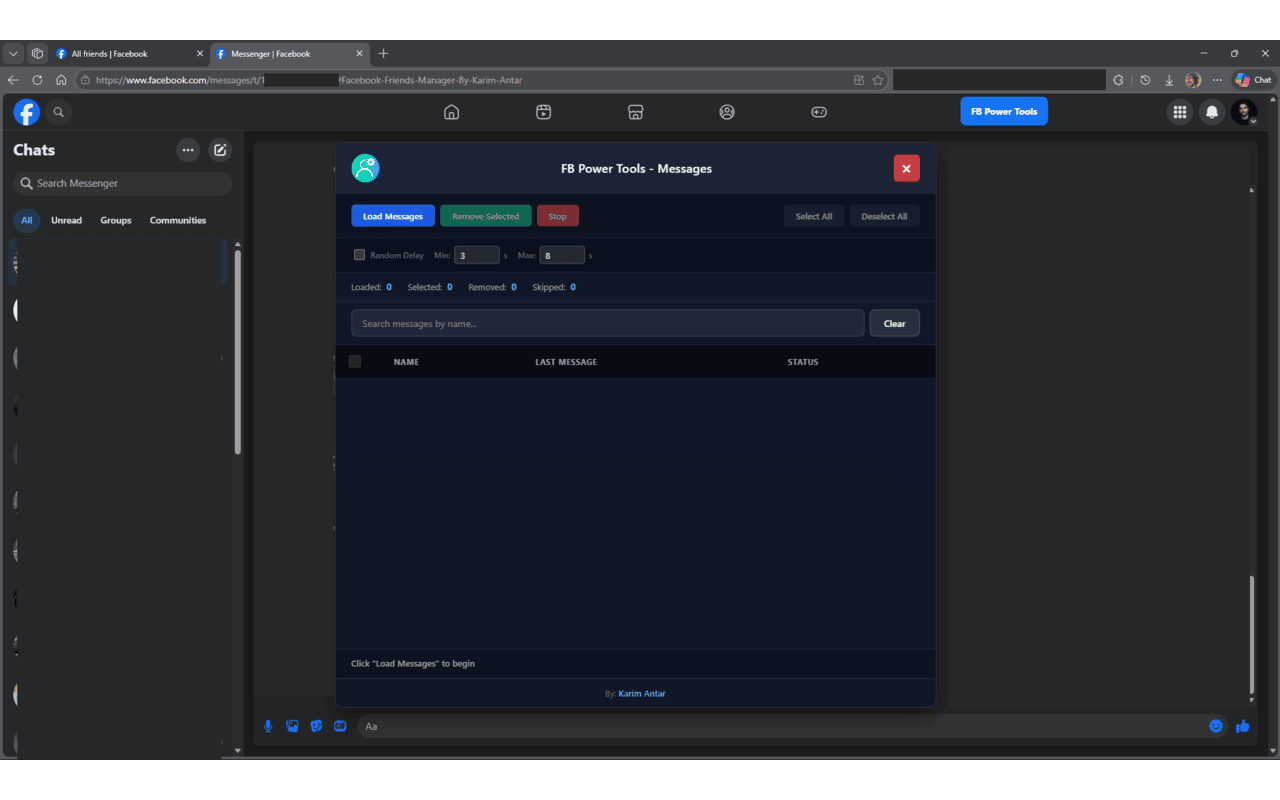Open the account profile picture menu
The height and width of the screenshot is (800, 1280).
(x=1244, y=112)
